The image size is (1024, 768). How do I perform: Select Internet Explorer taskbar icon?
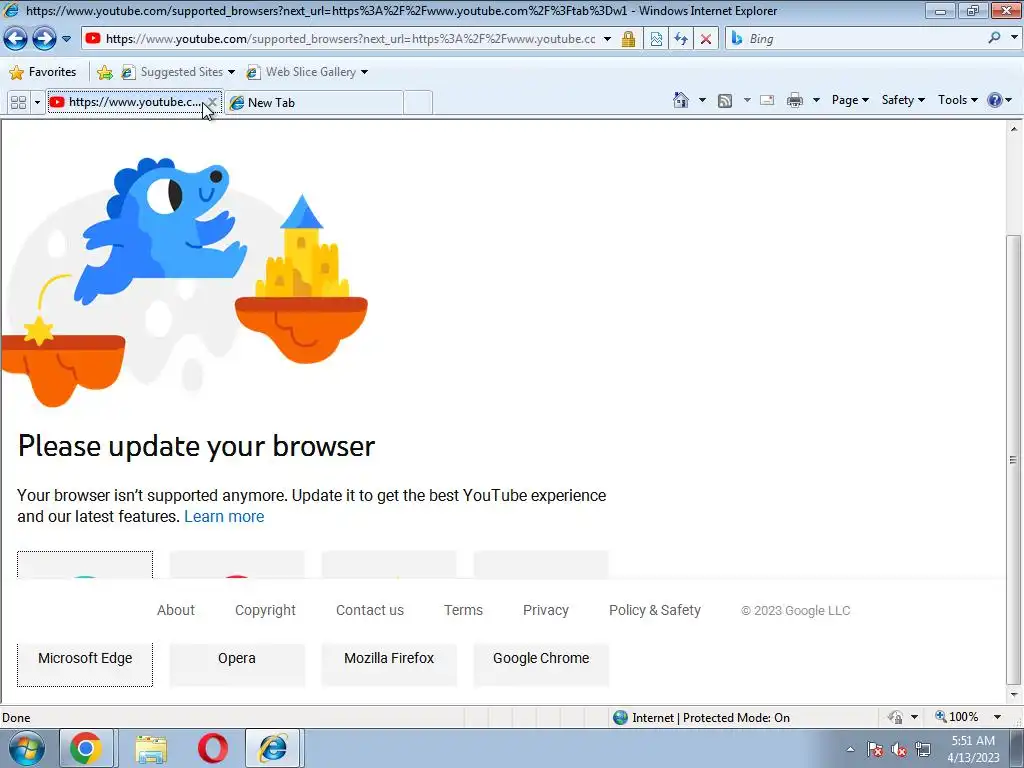(273, 748)
